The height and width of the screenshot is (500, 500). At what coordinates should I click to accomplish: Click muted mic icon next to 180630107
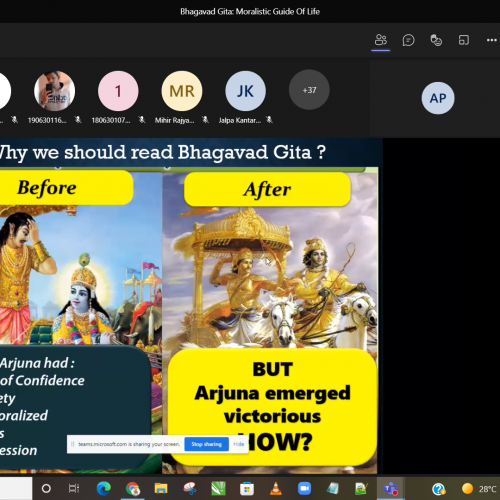(142, 120)
